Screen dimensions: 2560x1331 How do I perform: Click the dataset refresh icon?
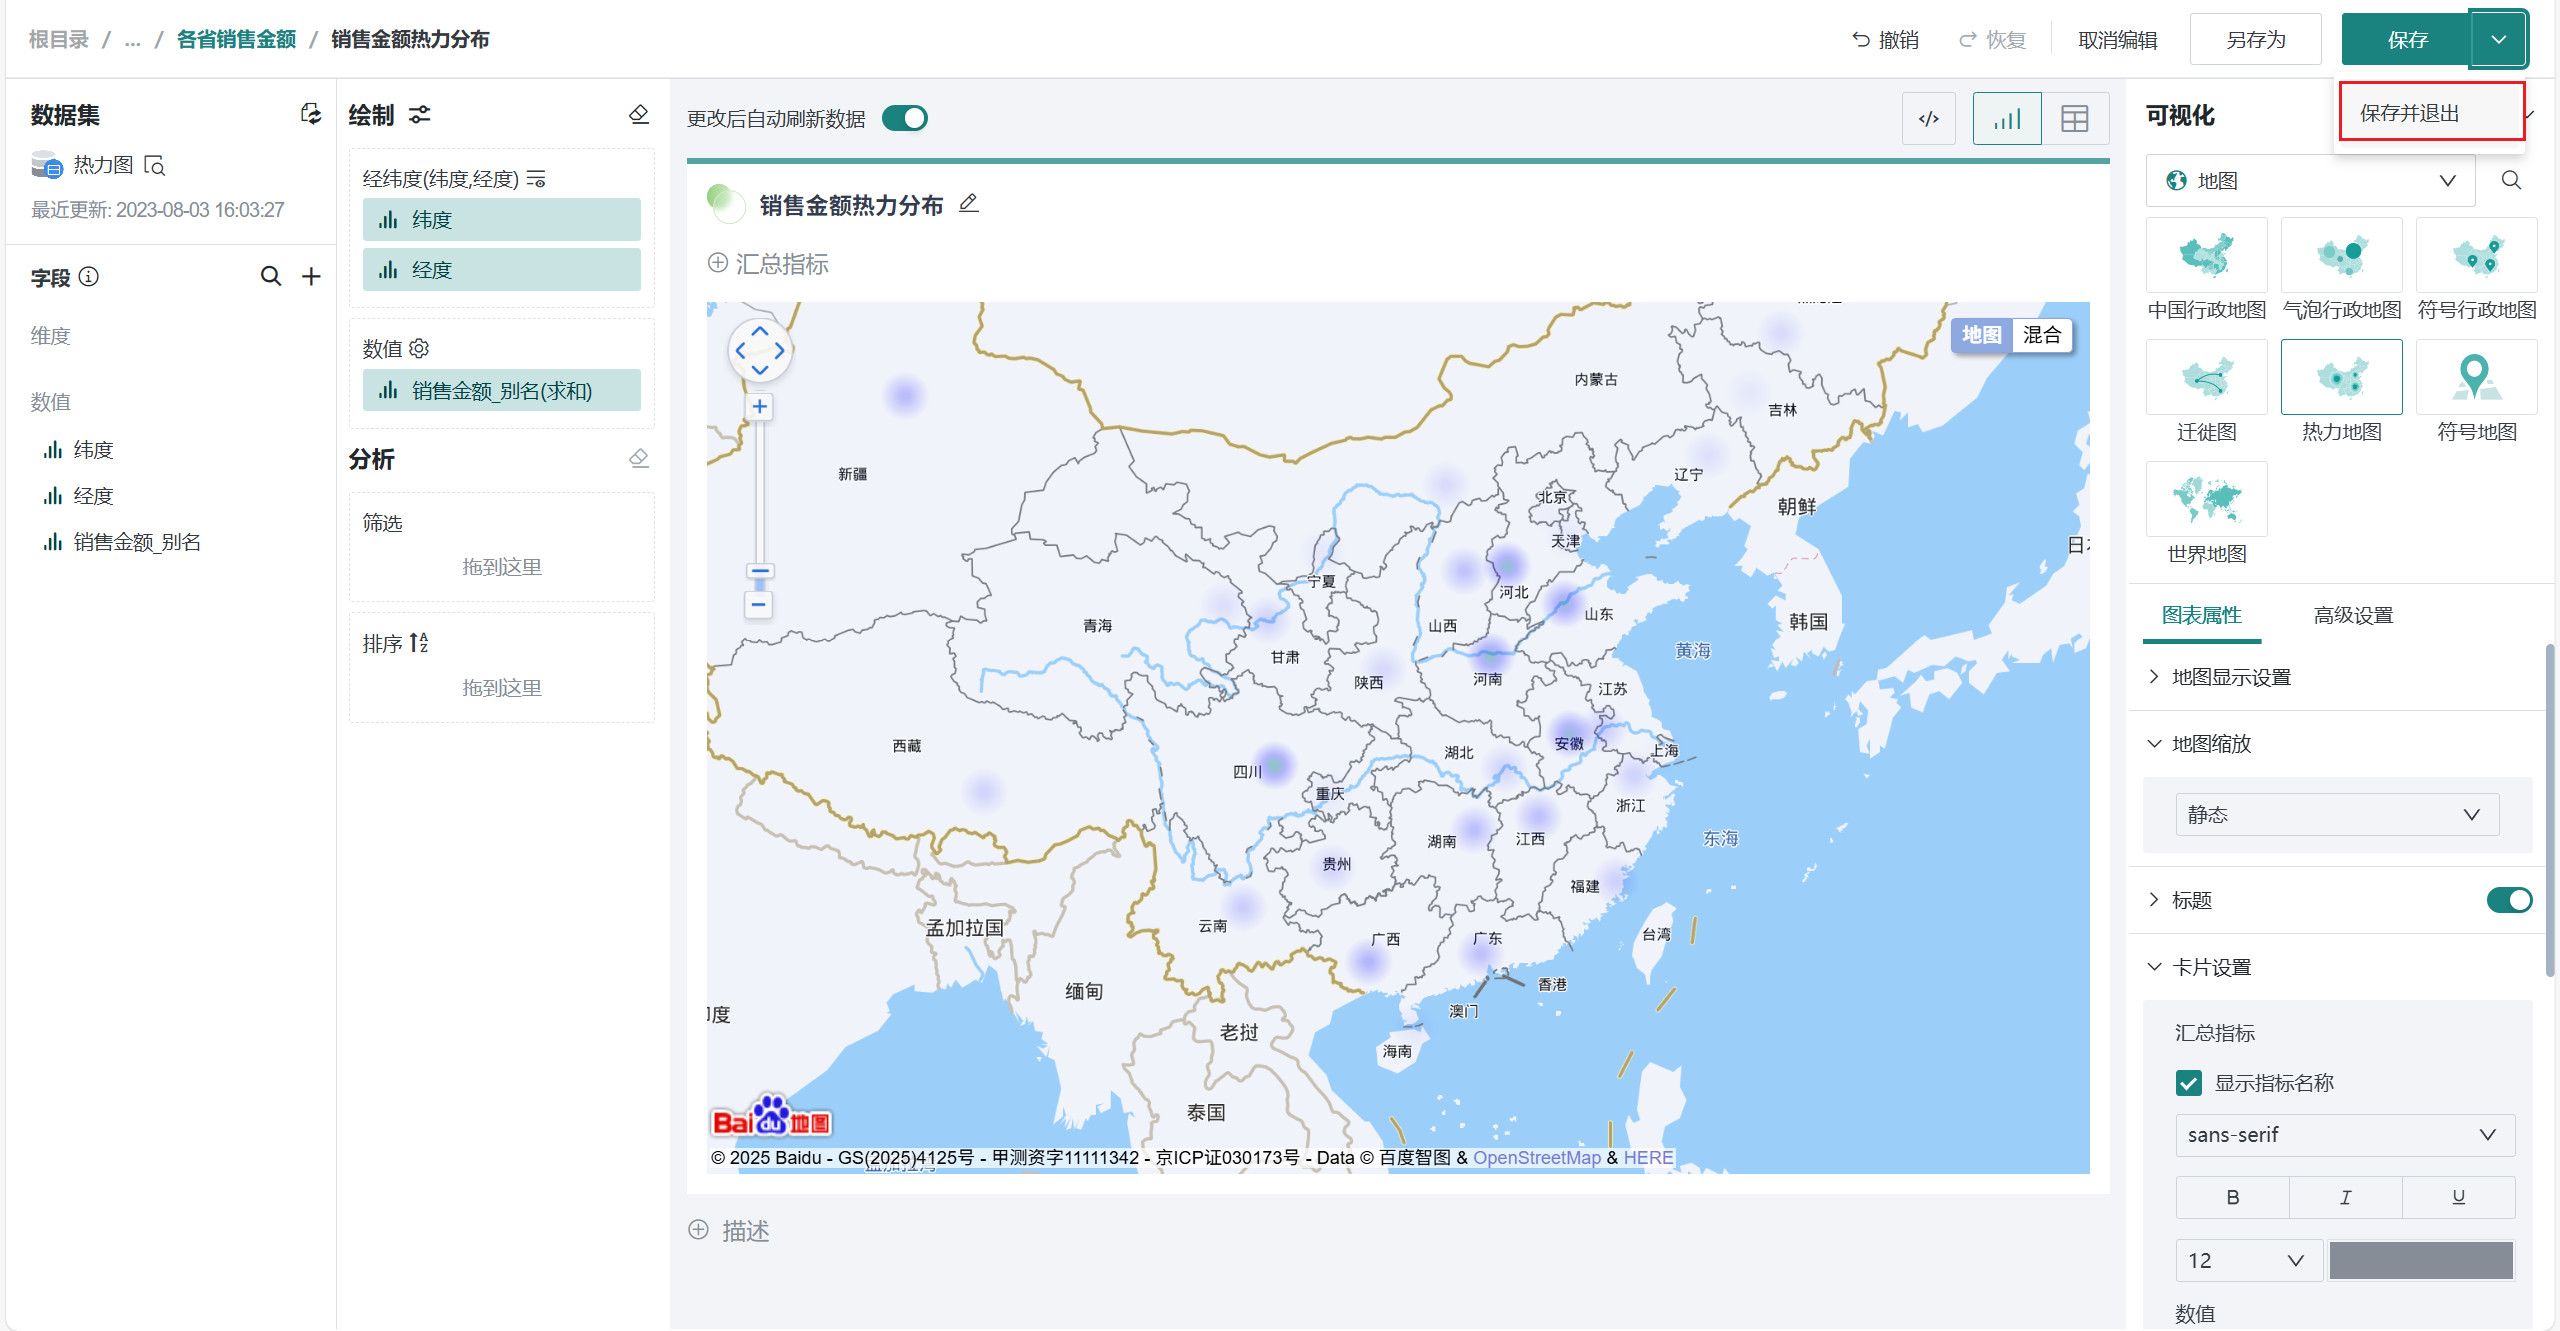(311, 114)
